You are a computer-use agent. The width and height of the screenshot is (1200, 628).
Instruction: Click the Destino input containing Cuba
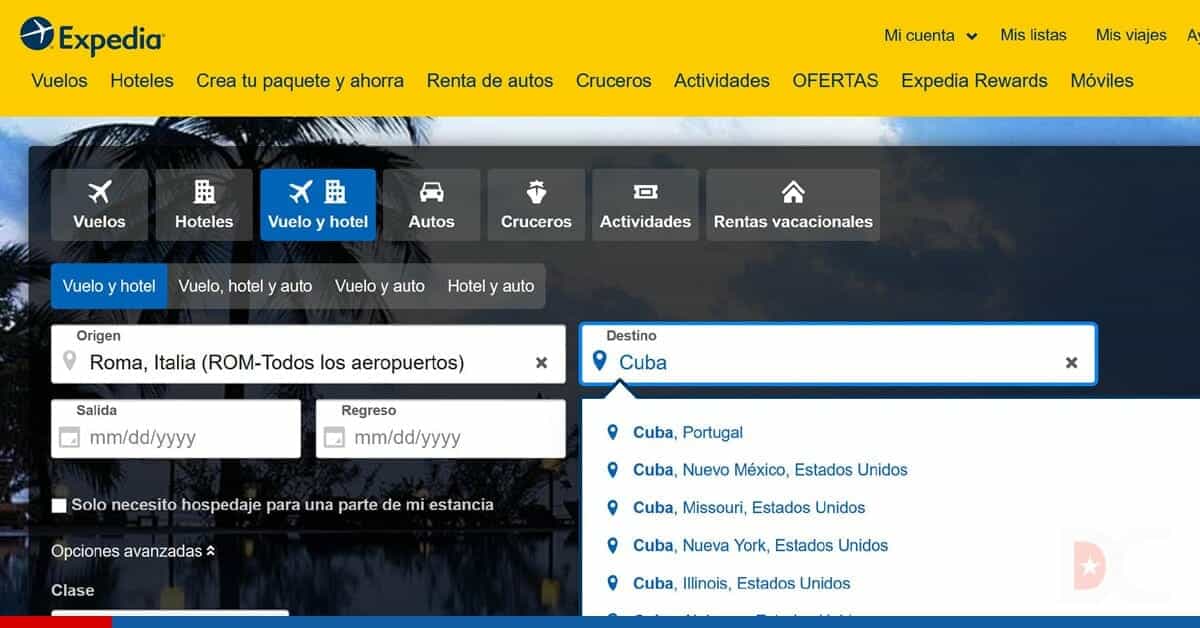click(838, 354)
